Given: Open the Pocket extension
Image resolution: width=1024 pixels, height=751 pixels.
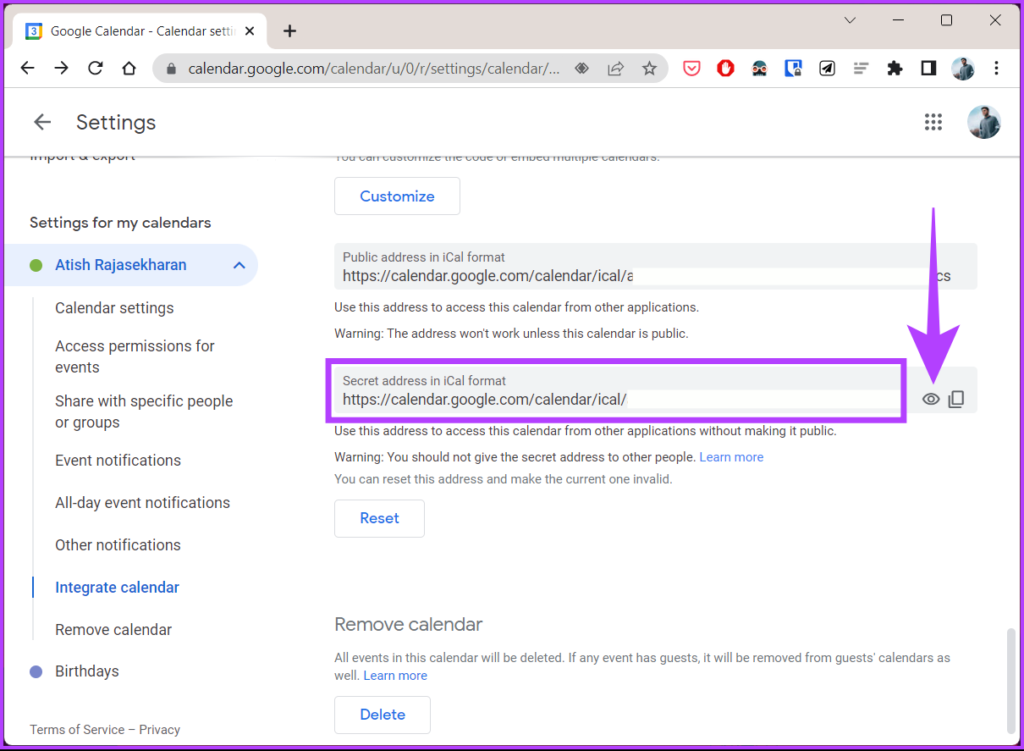Looking at the screenshot, I should pos(691,68).
